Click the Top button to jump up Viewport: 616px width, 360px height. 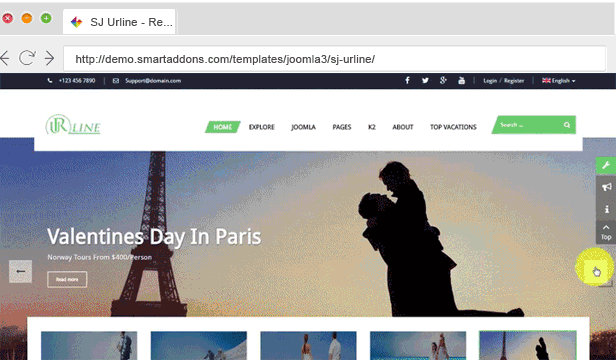pos(606,232)
